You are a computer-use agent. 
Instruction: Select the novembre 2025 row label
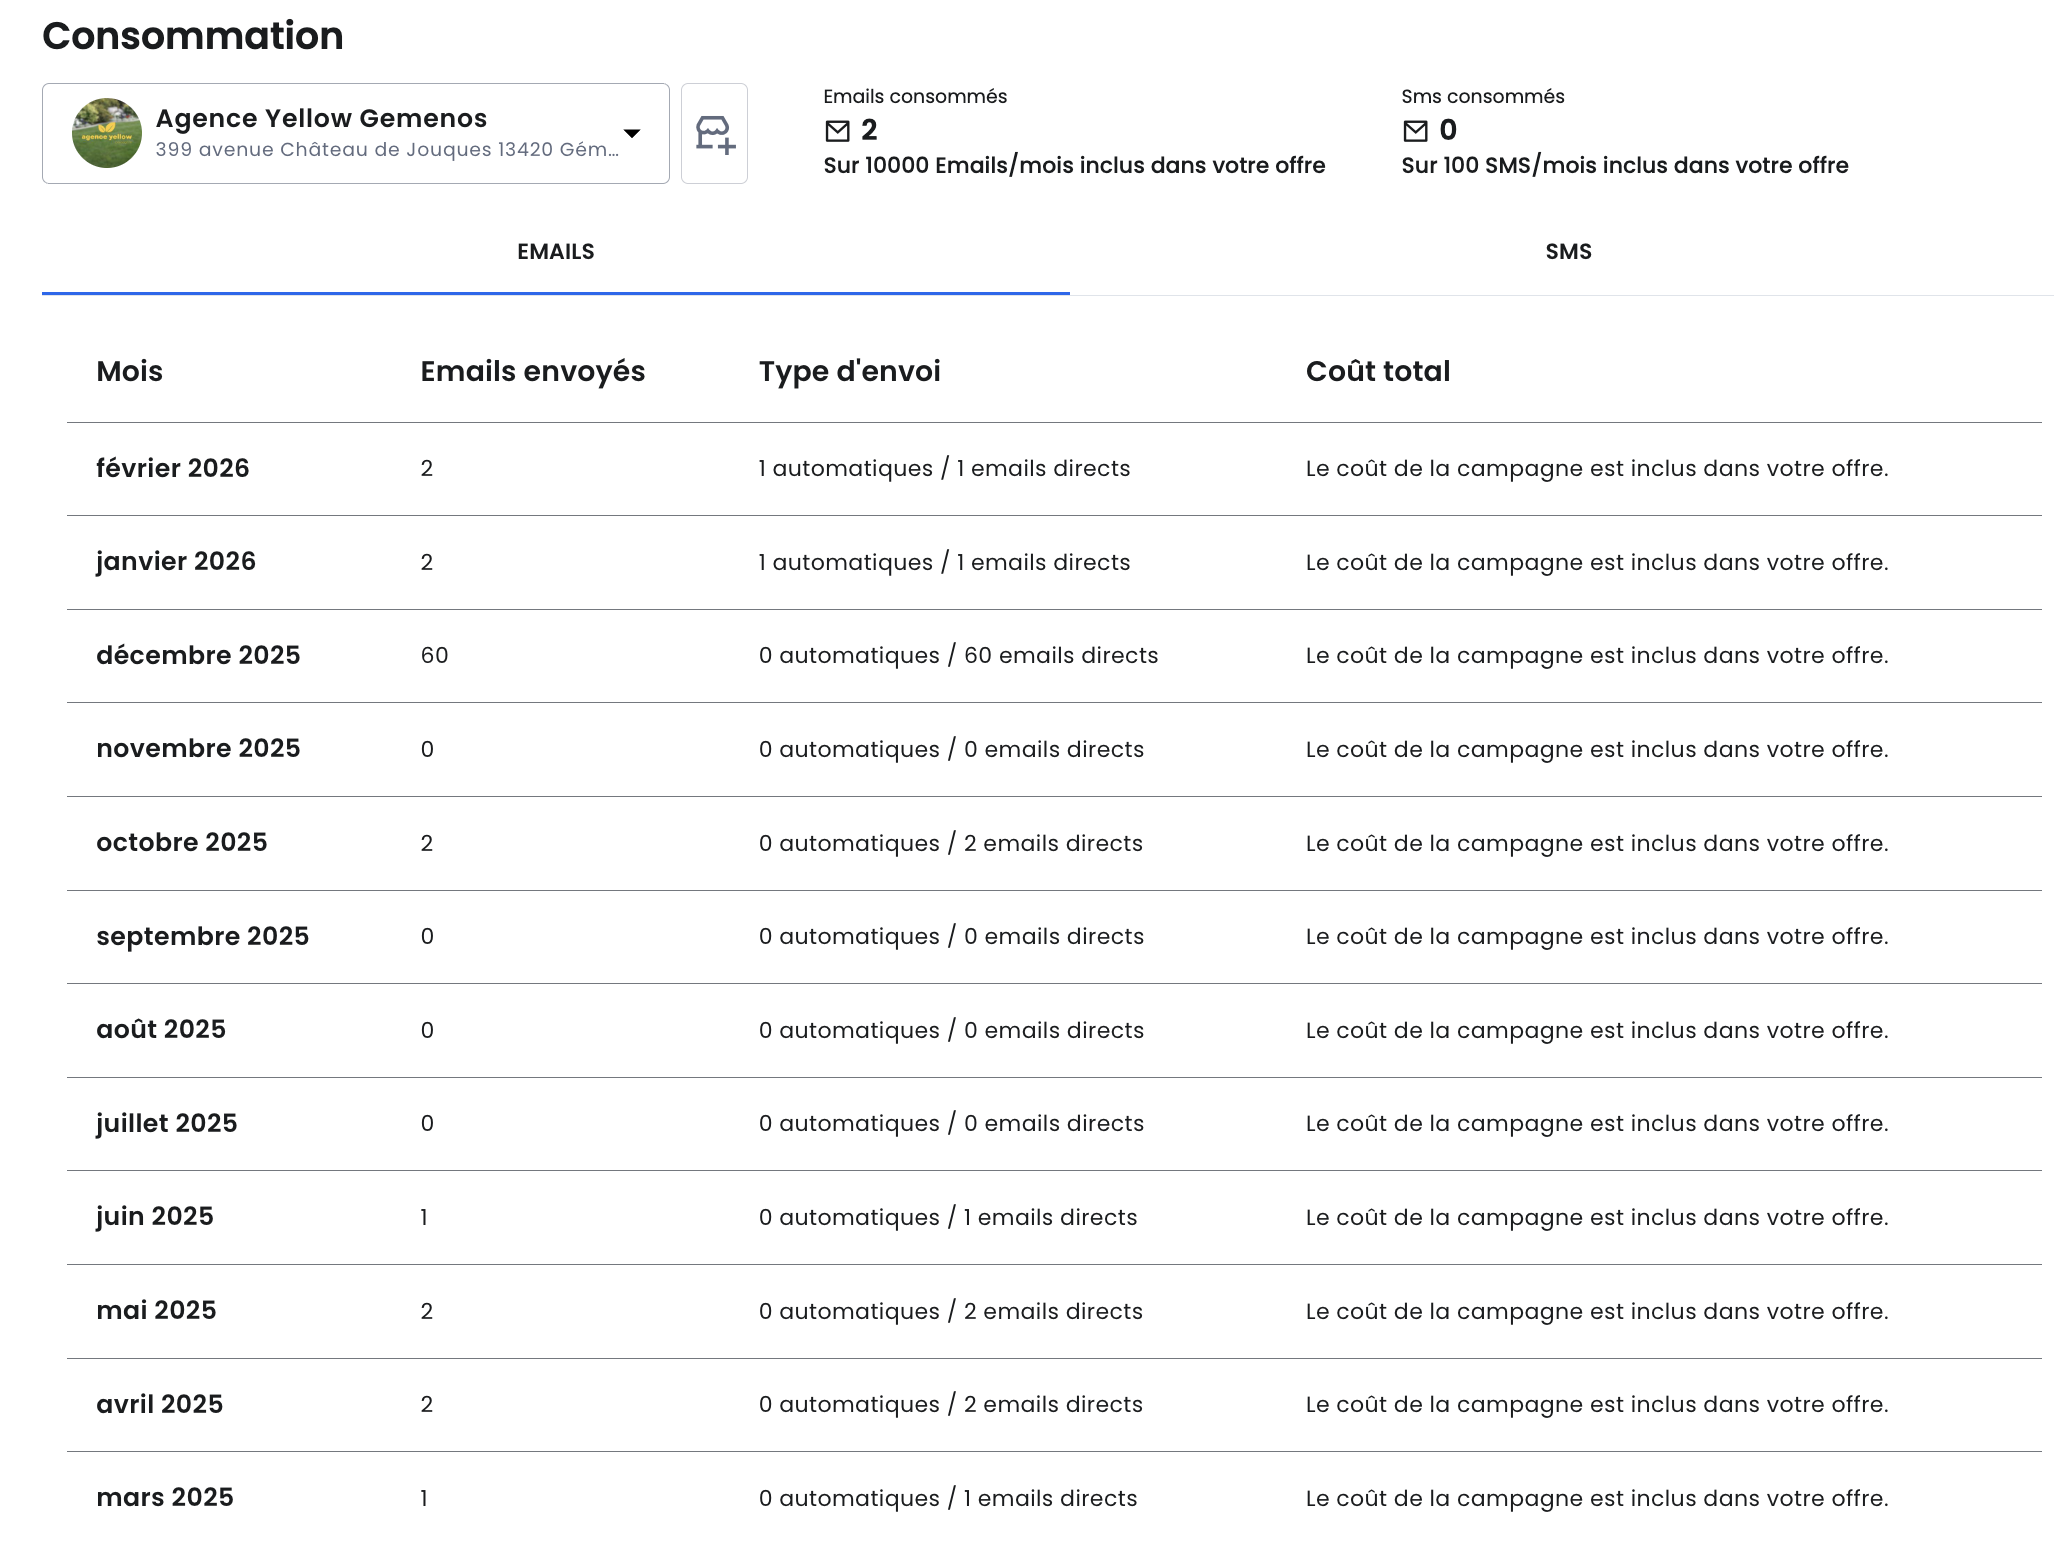click(x=198, y=748)
